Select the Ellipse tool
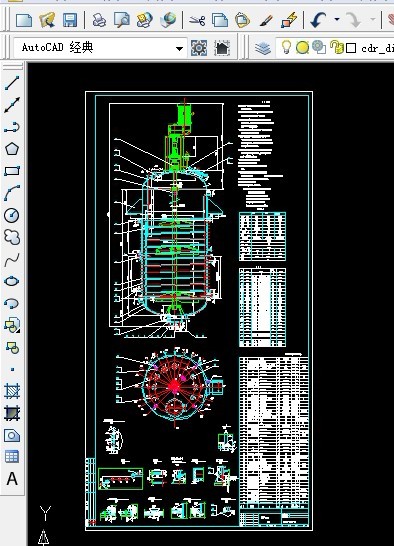The image size is (394, 546). tap(12, 281)
